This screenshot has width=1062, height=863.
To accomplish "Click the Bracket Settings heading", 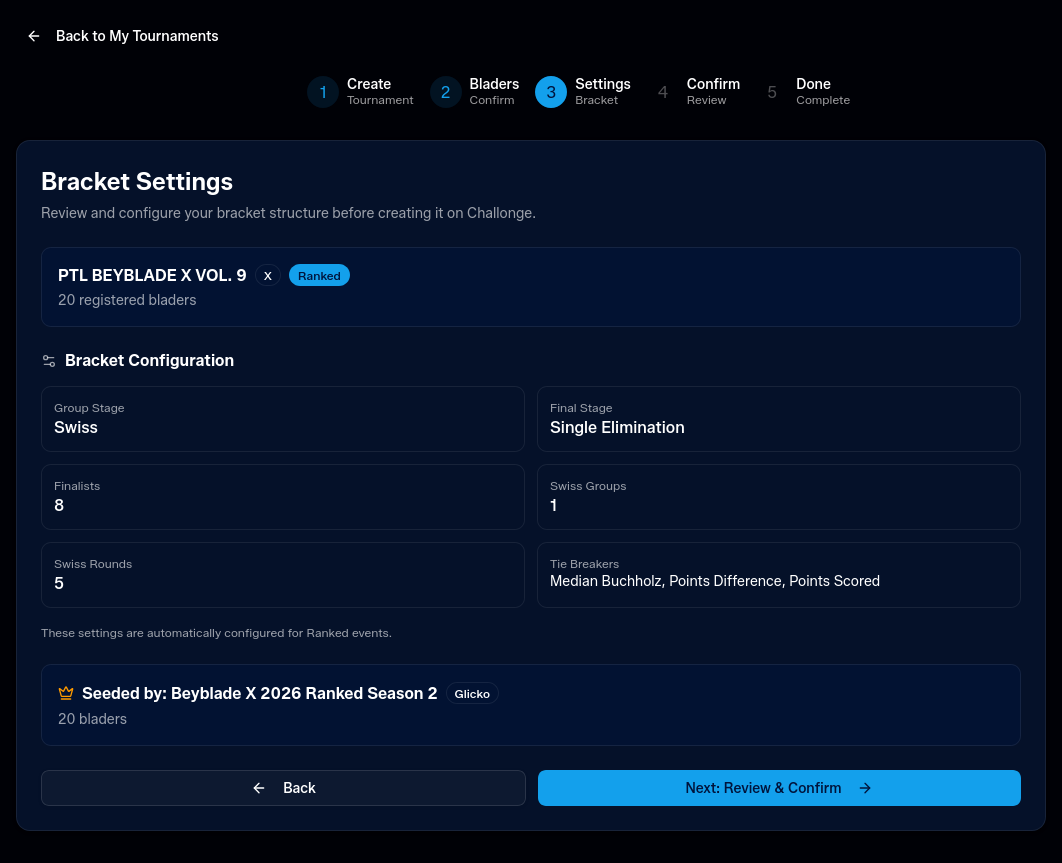I will click(137, 182).
